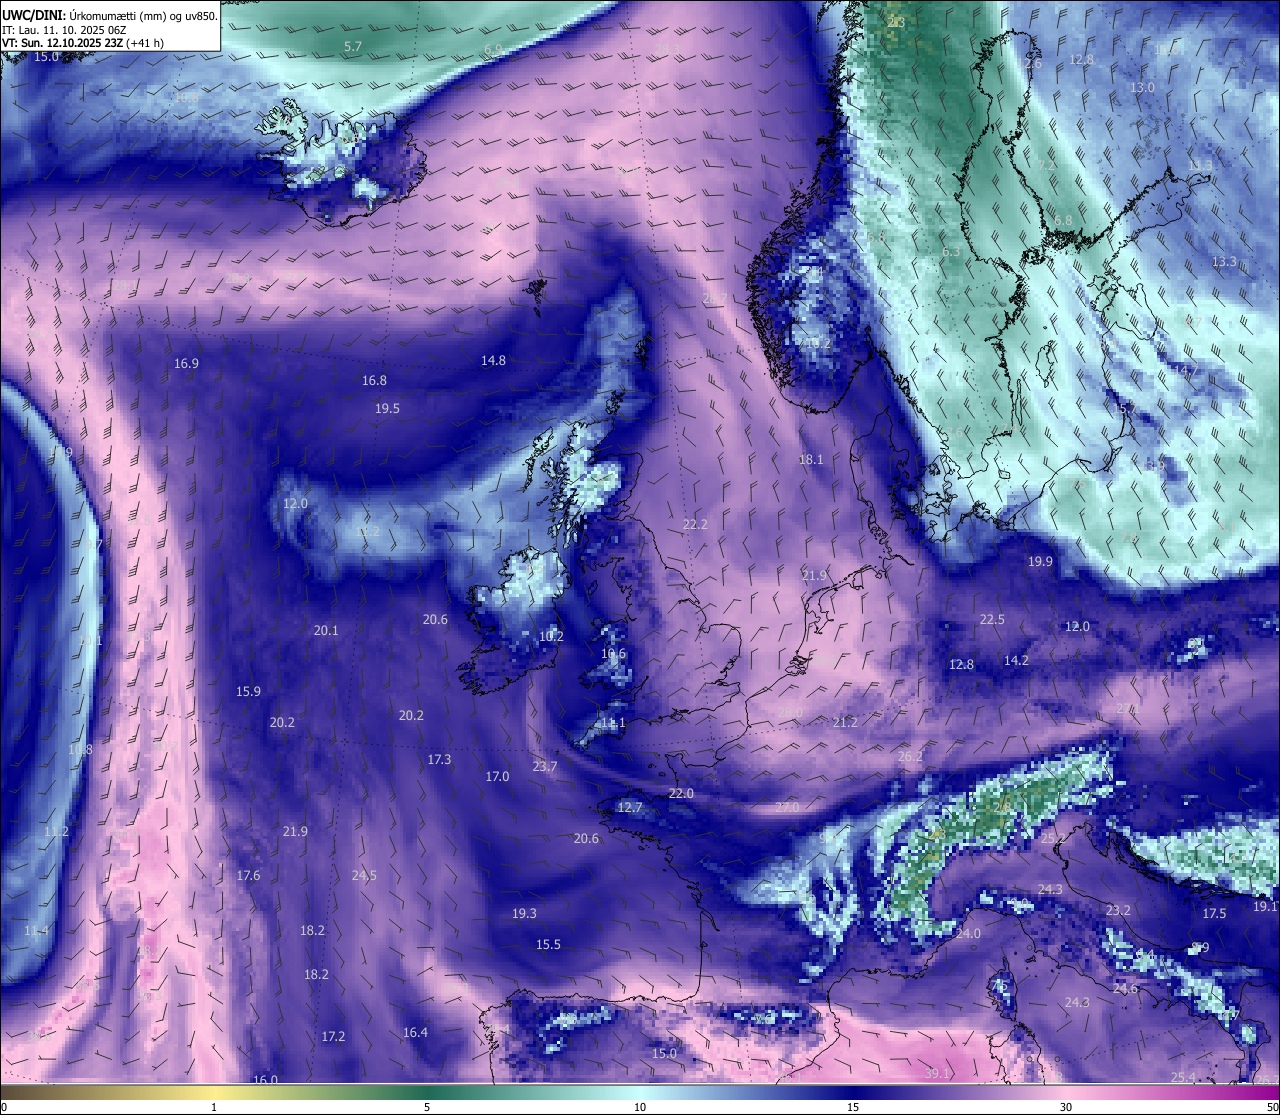Click the 16.4 value label
This screenshot has width=1280, height=1115.
coord(415,1033)
